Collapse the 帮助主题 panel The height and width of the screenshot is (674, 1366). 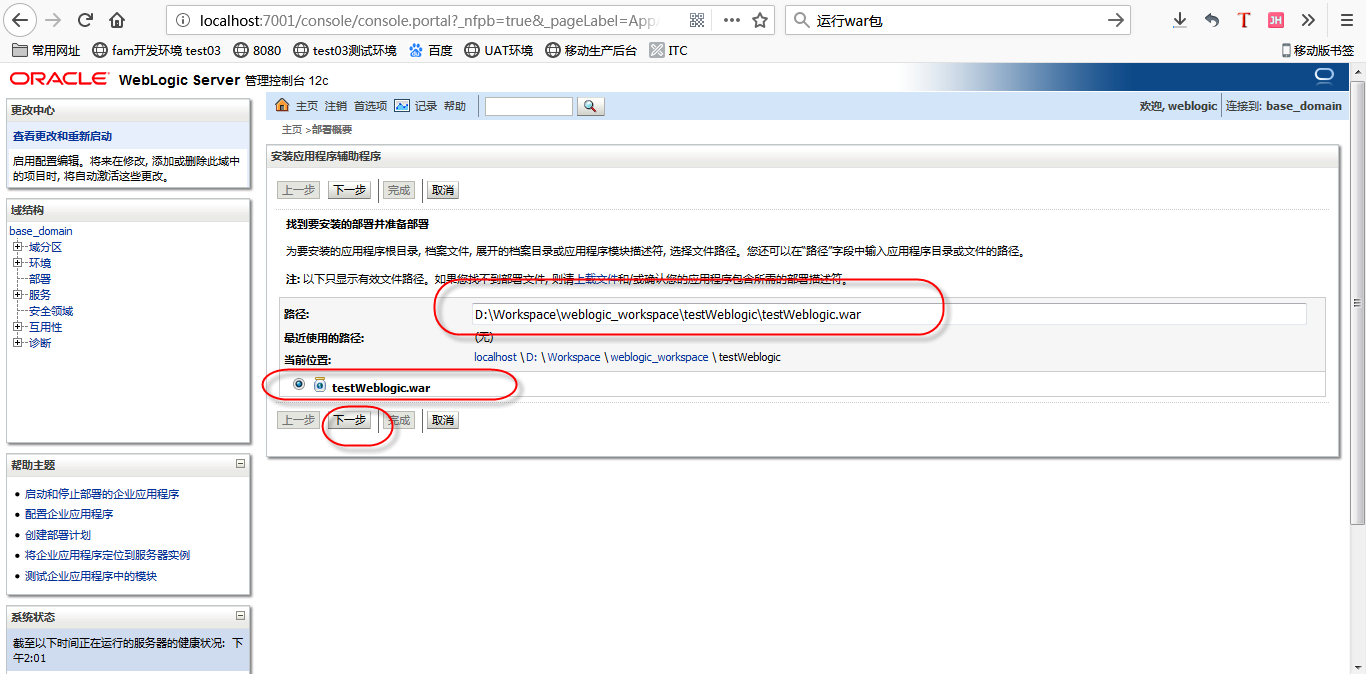click(x=240, y=464)
